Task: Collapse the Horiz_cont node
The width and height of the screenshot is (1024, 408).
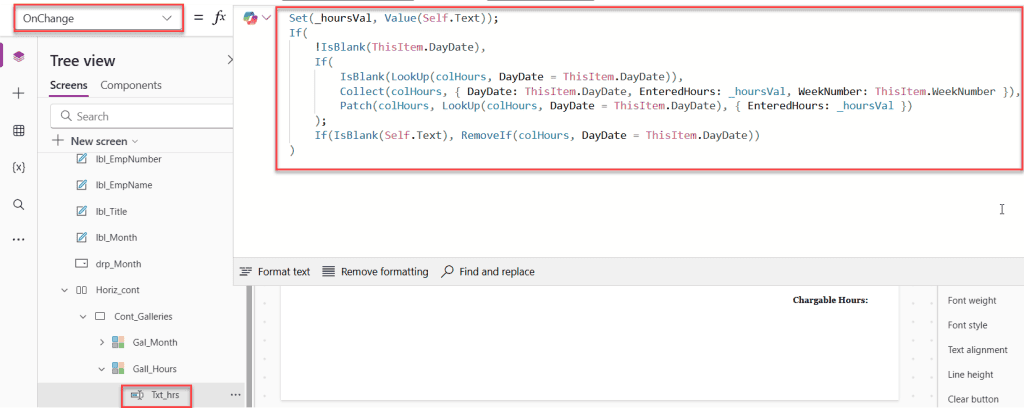Action: [65, 290]
